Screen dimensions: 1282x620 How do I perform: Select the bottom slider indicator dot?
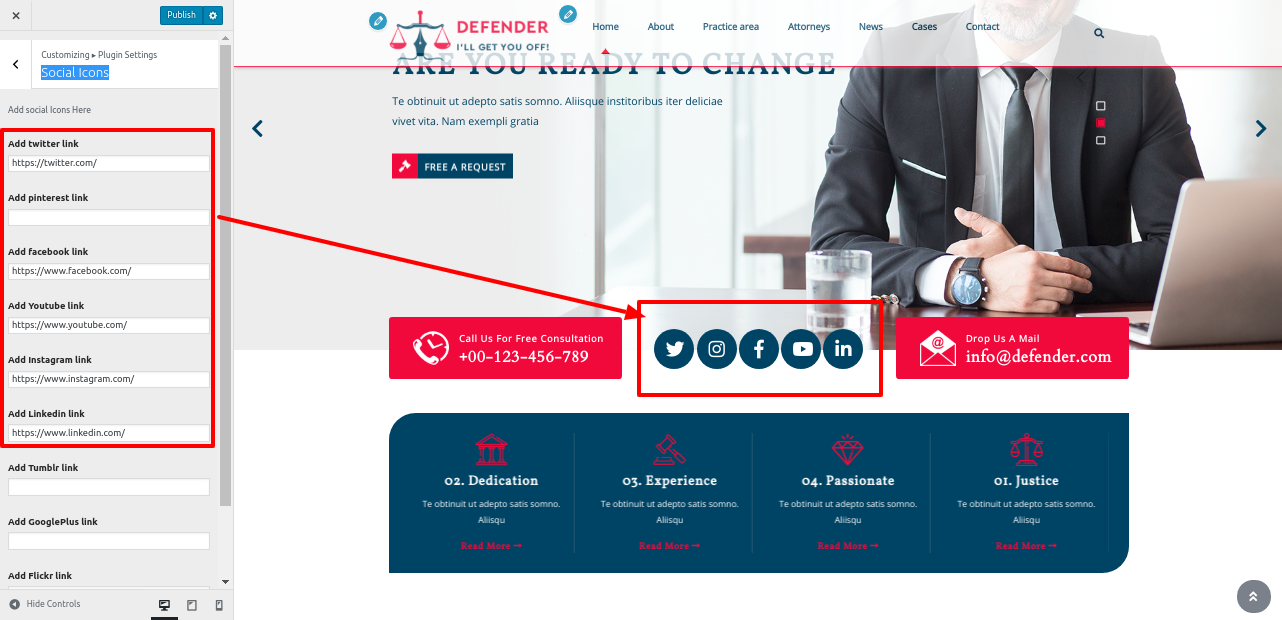[1101, 140]
